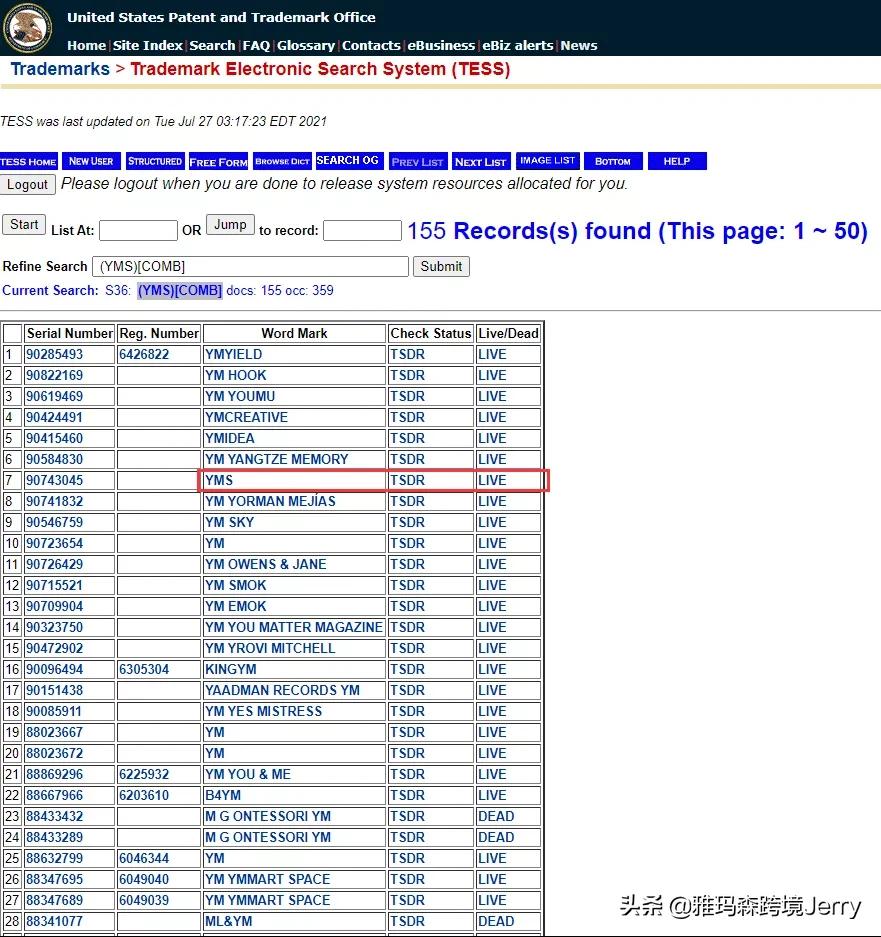881x937 pixels.
Task: Click the USPTO seal logo
Action: tap(27, 27)
